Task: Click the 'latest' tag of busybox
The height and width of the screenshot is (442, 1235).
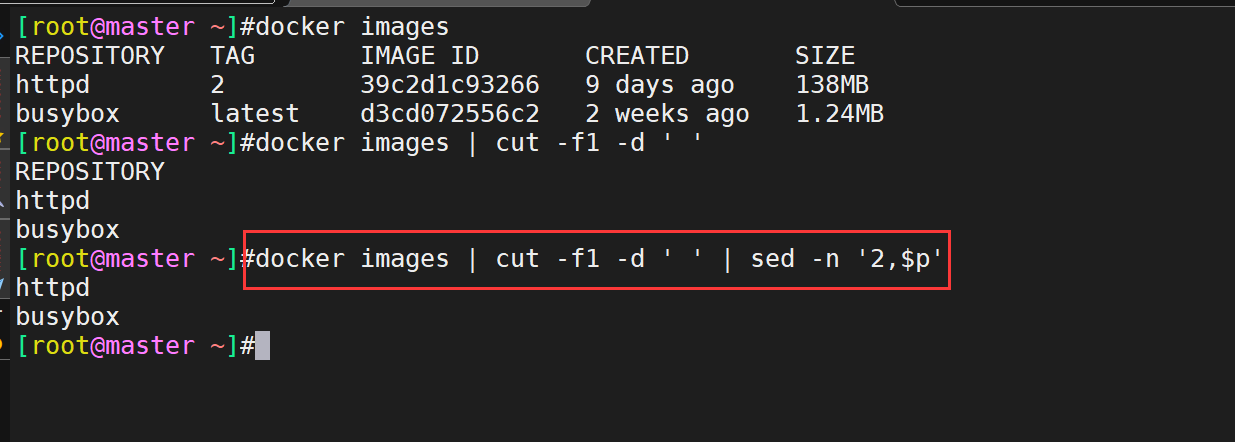Action: tap(255, 113)
